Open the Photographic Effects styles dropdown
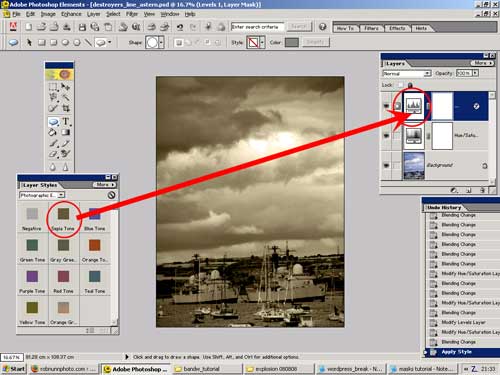 coord(42,195)
